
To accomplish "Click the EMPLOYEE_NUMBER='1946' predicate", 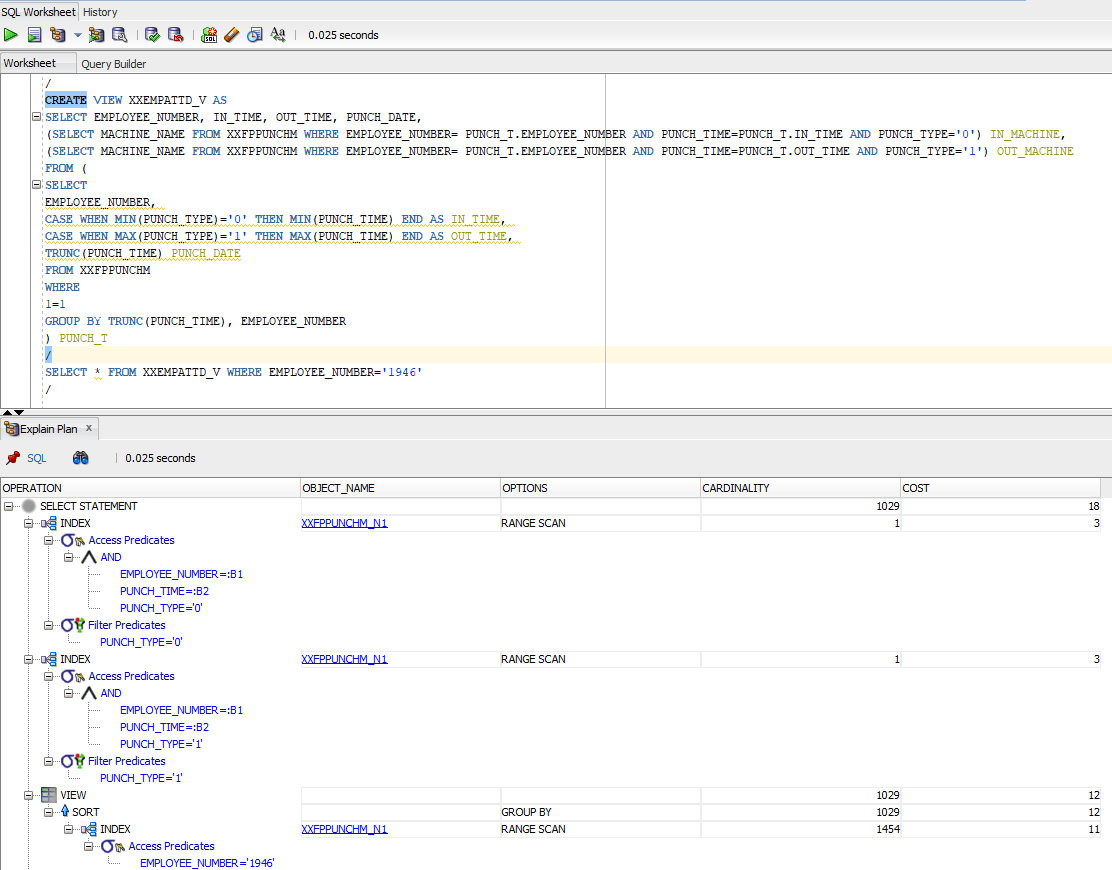I will tap(207, 863).
